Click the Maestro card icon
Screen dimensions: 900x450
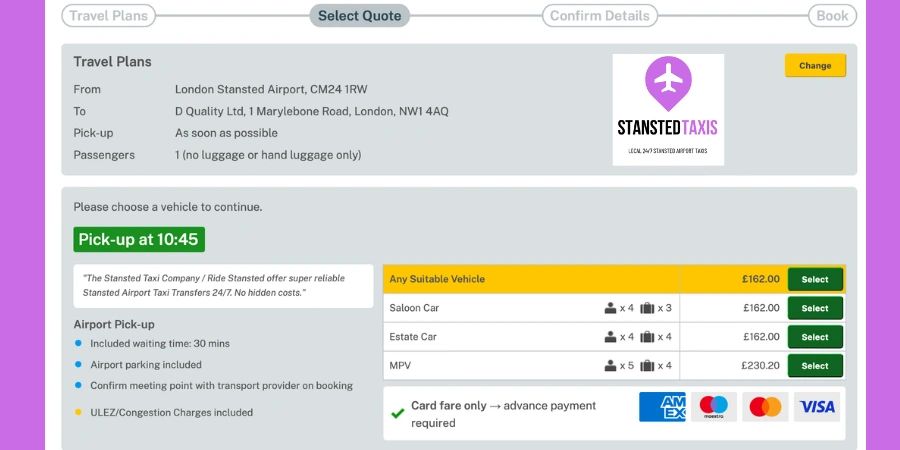pyautogui.click(x=713, y=407)
